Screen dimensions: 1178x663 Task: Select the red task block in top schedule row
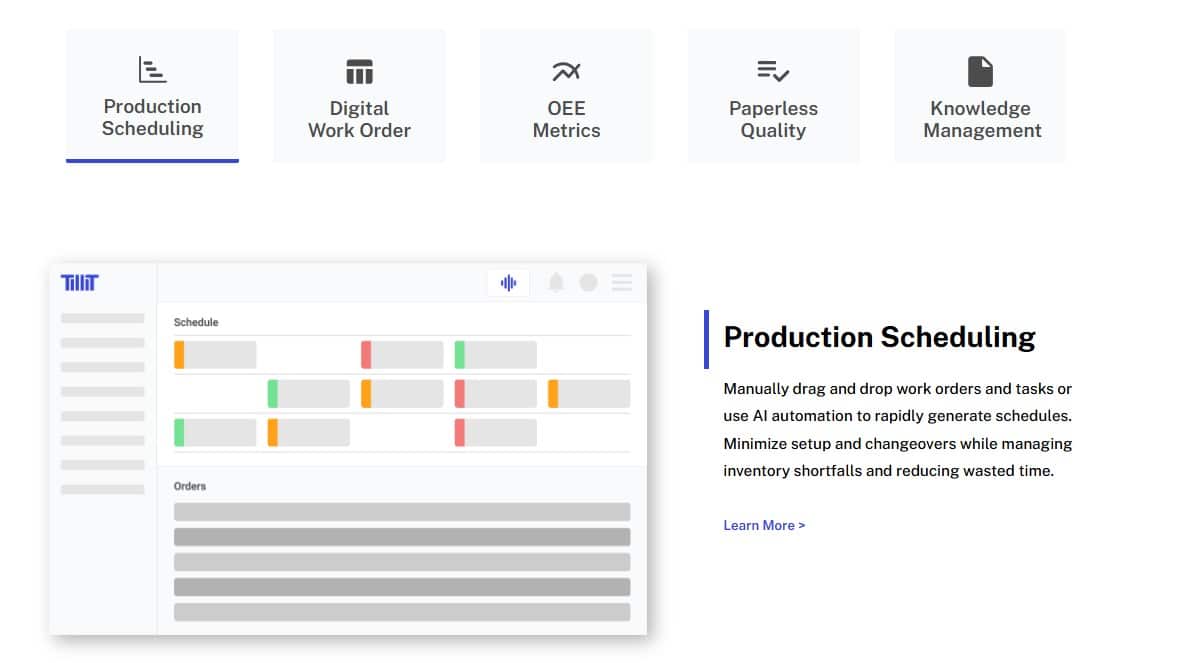click(x=402, y=355)
